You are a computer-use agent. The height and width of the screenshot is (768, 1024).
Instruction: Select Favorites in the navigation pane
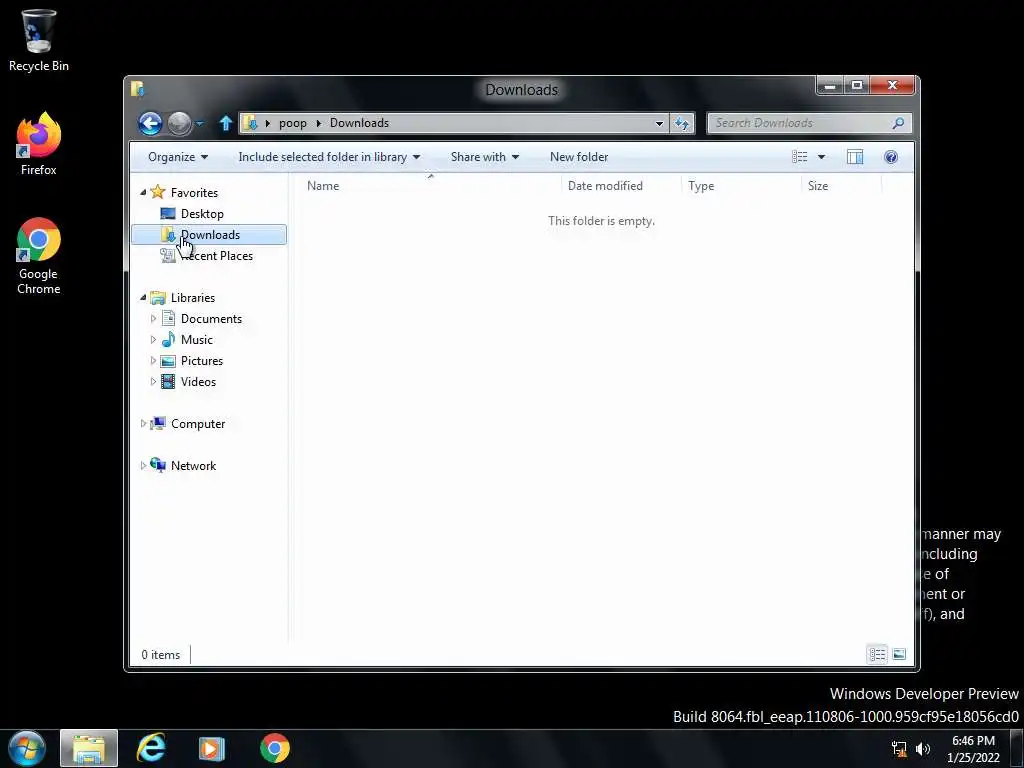click(194, 193)
